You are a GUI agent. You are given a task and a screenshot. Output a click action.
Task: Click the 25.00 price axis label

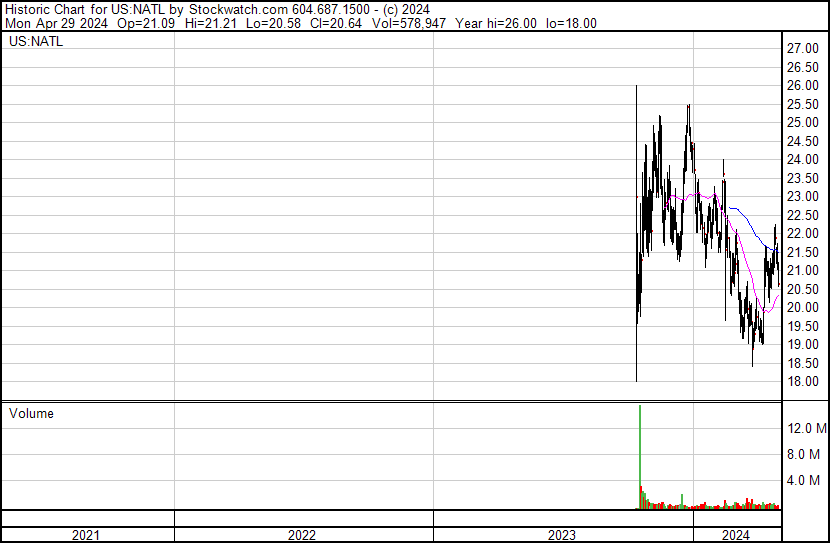(x=802, y=123)
